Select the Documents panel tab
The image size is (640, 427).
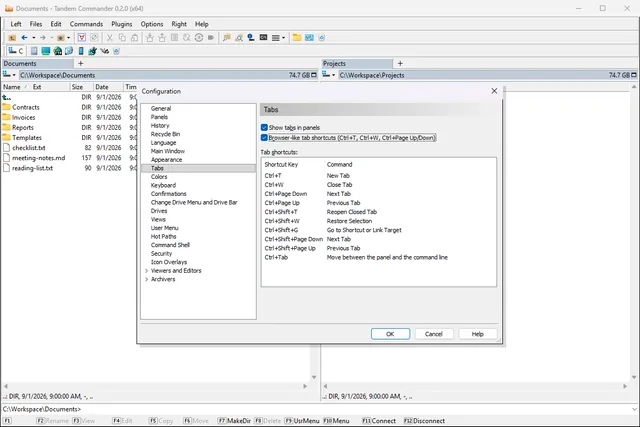38,64
